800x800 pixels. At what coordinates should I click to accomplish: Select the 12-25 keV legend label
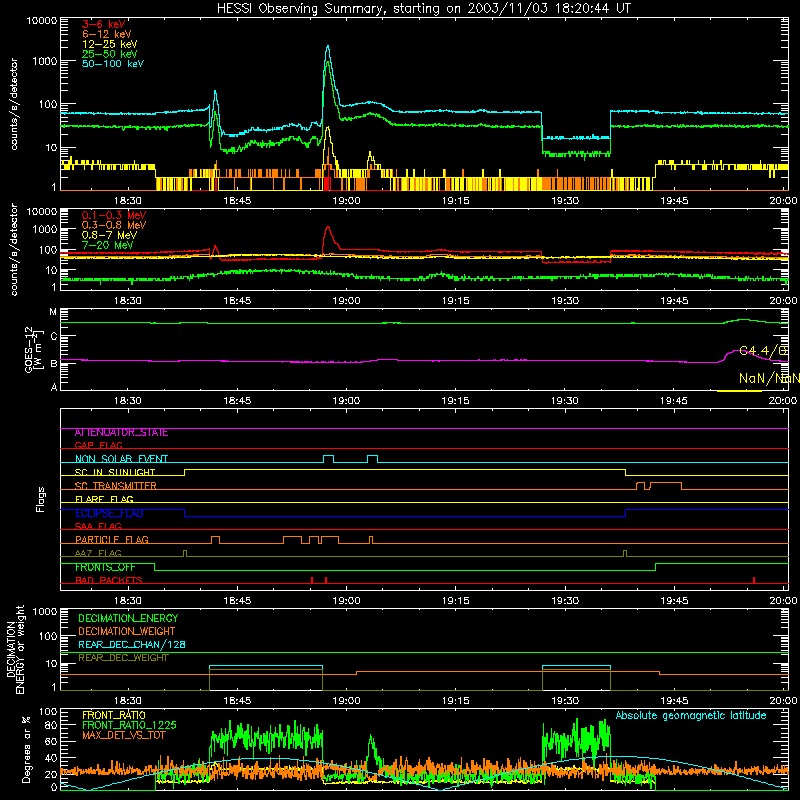tap(110, 44)
